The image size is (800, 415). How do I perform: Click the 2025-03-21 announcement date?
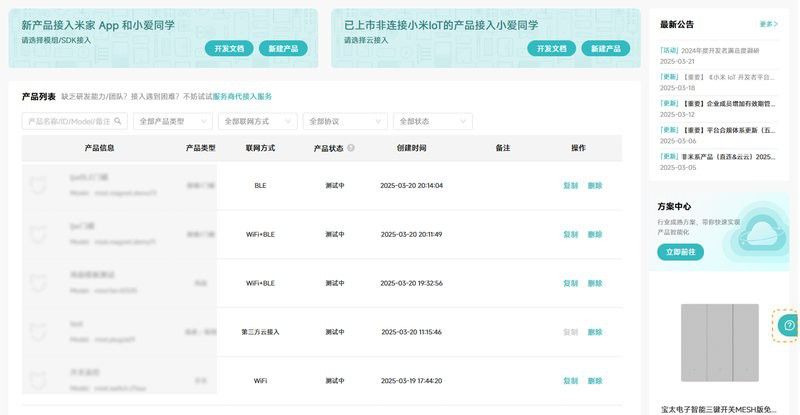(x=677, y=61)
